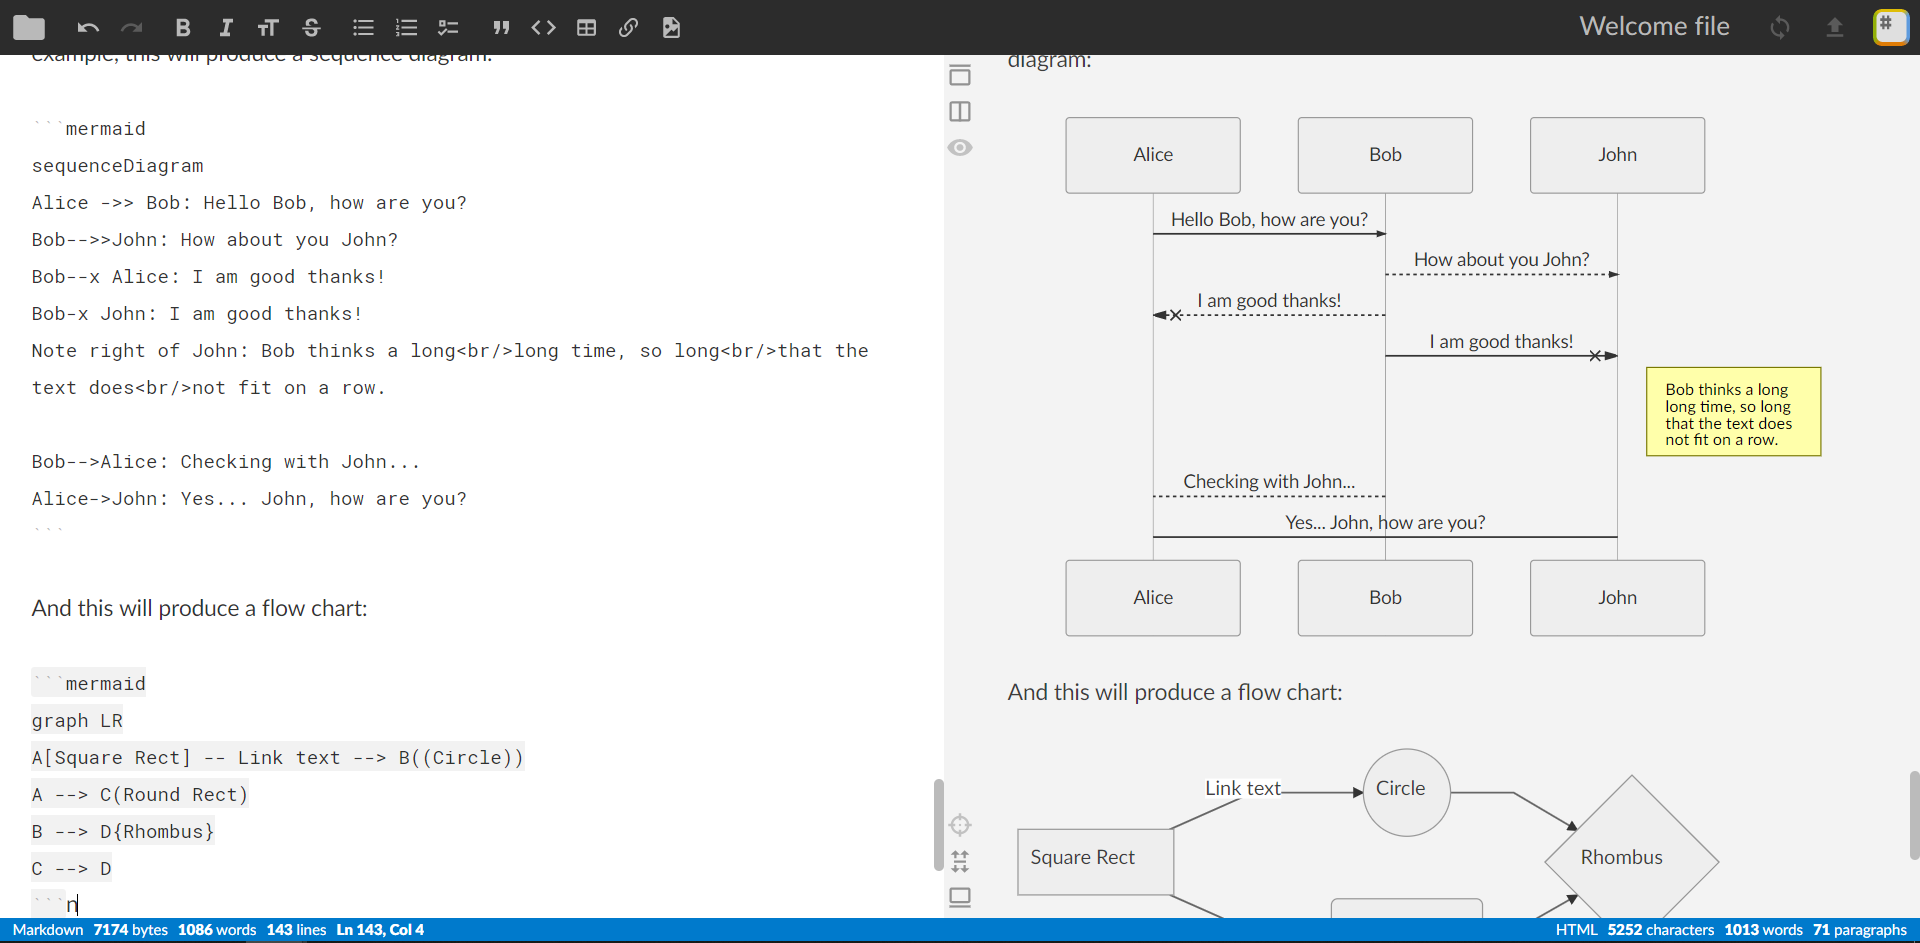Apply italic formatting
Viewport: 1920px width, 943px height.
point(226,27)
